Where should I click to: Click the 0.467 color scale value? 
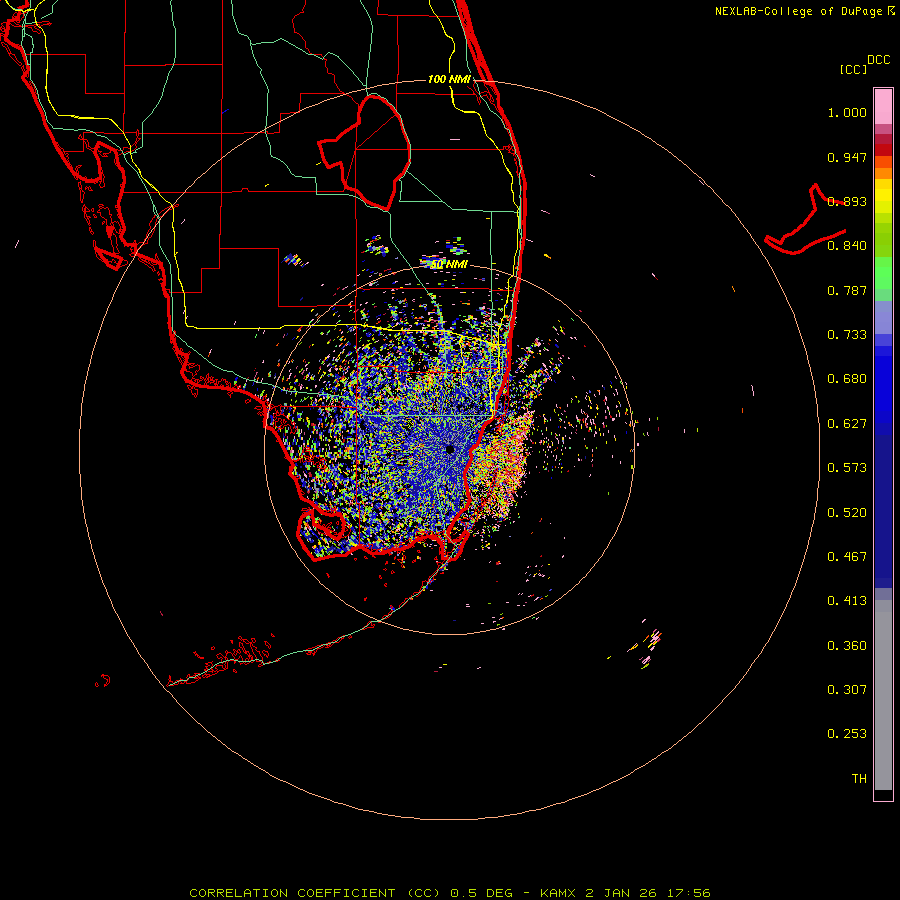click(847, 557)
